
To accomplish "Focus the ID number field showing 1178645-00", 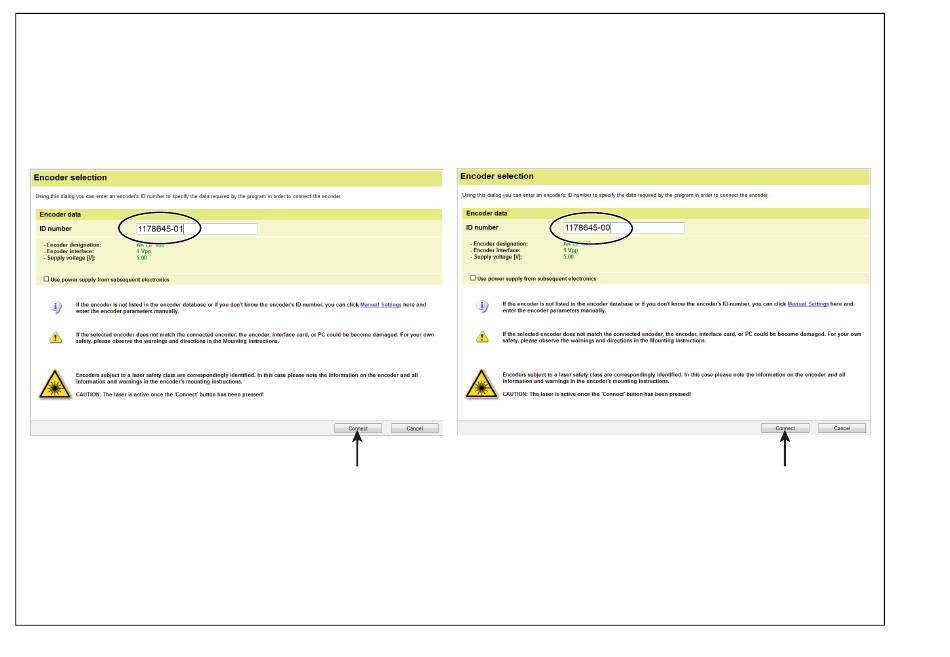I will pos(623,227).
